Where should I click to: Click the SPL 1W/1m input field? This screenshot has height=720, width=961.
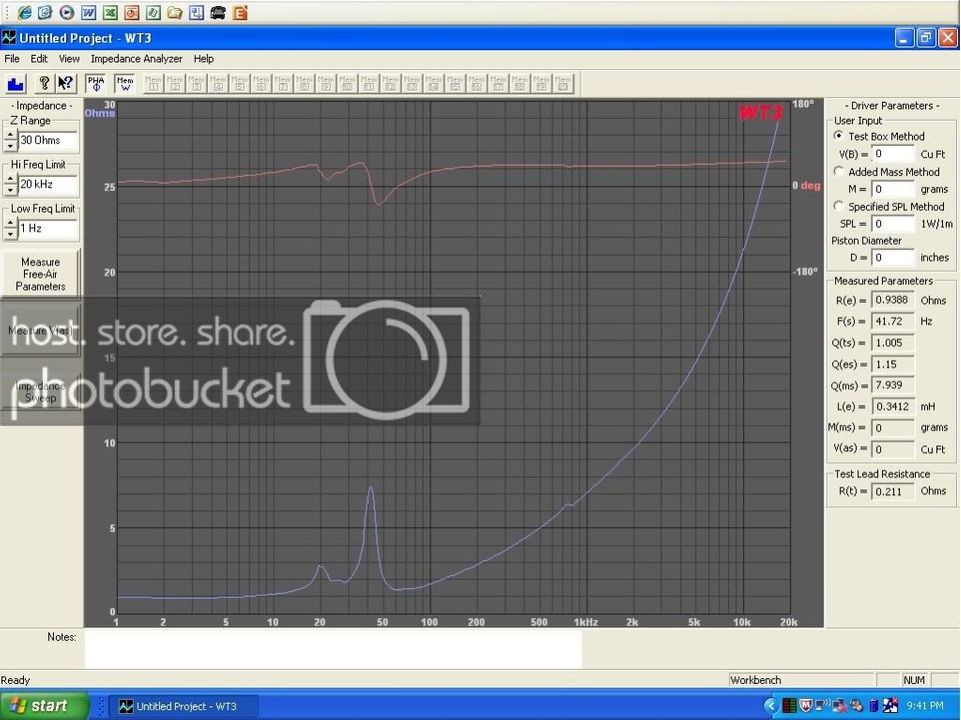pos(893,224)
